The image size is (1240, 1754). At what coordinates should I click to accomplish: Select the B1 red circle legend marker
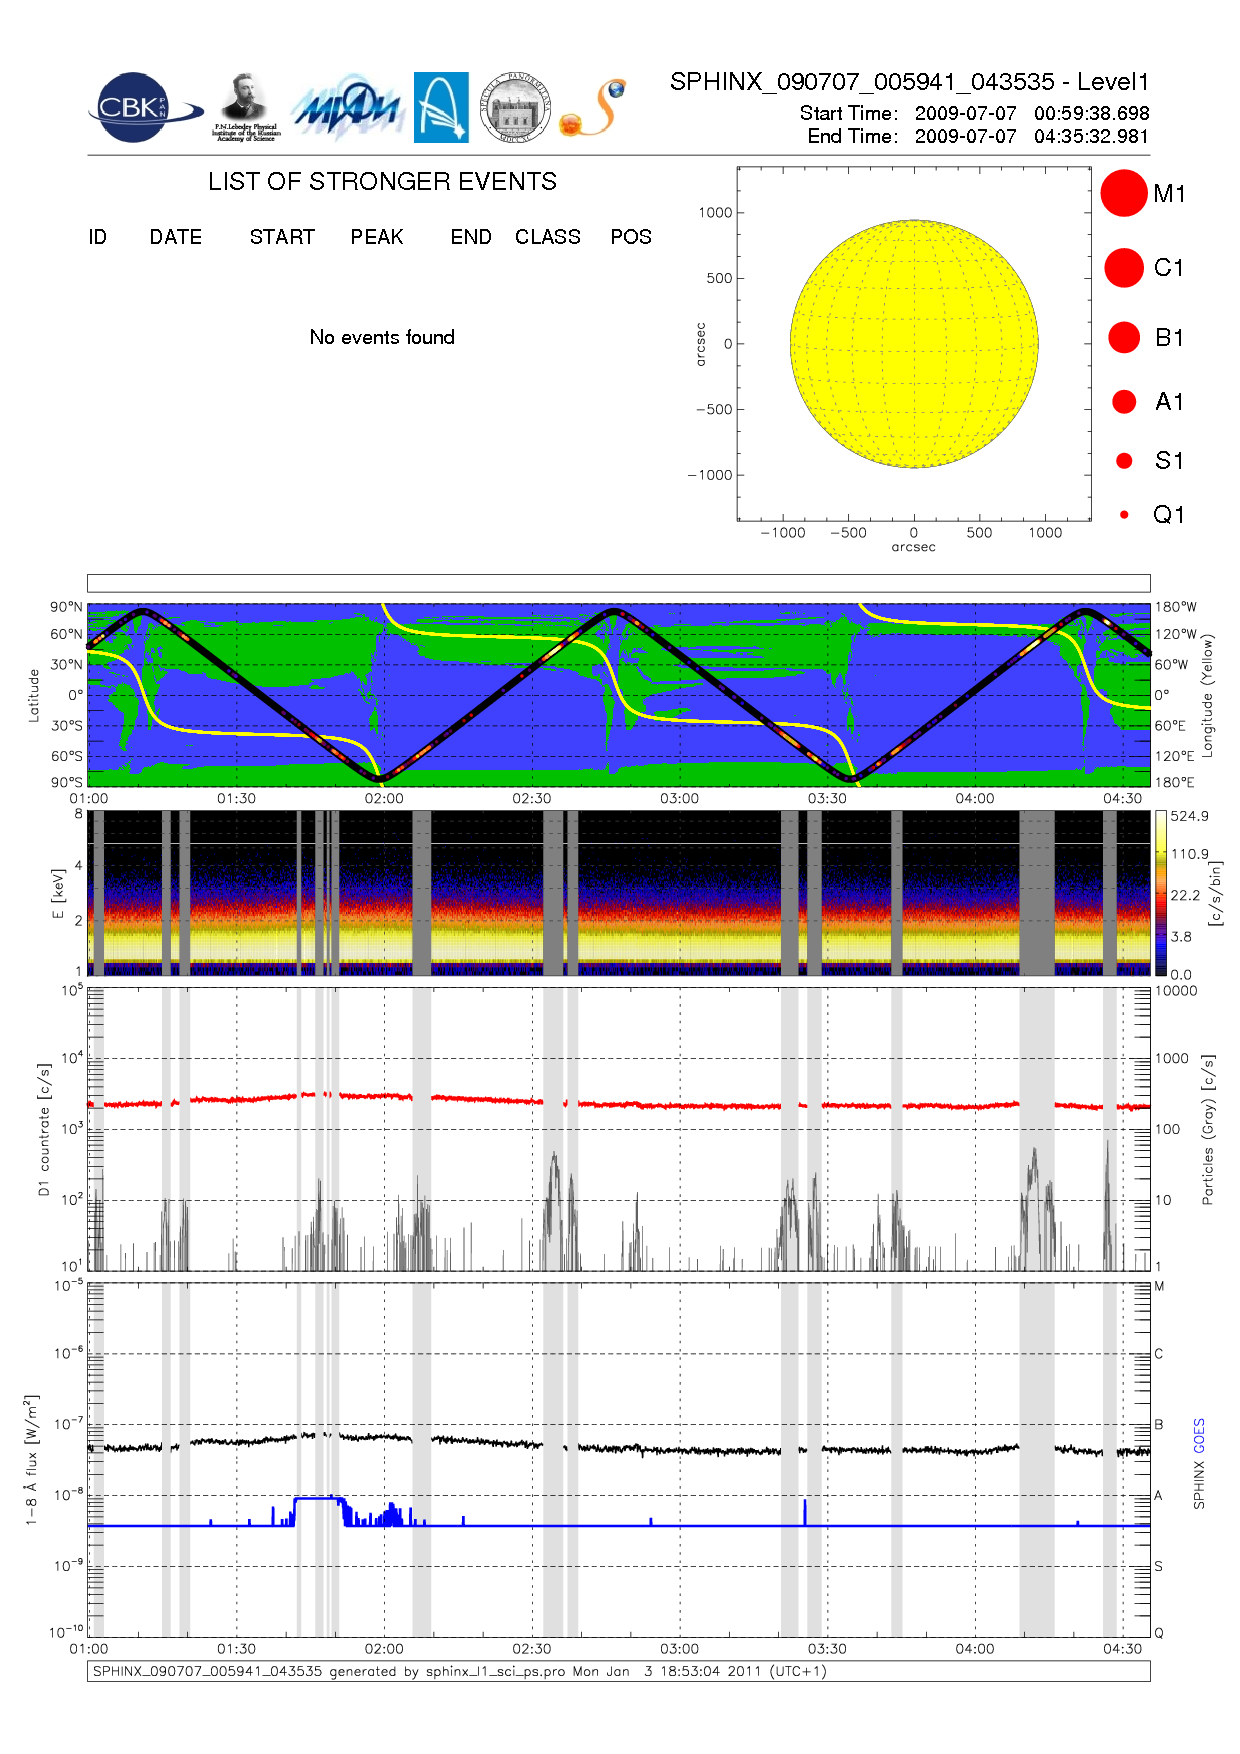pyautogui.click(x=1123, y=338)
